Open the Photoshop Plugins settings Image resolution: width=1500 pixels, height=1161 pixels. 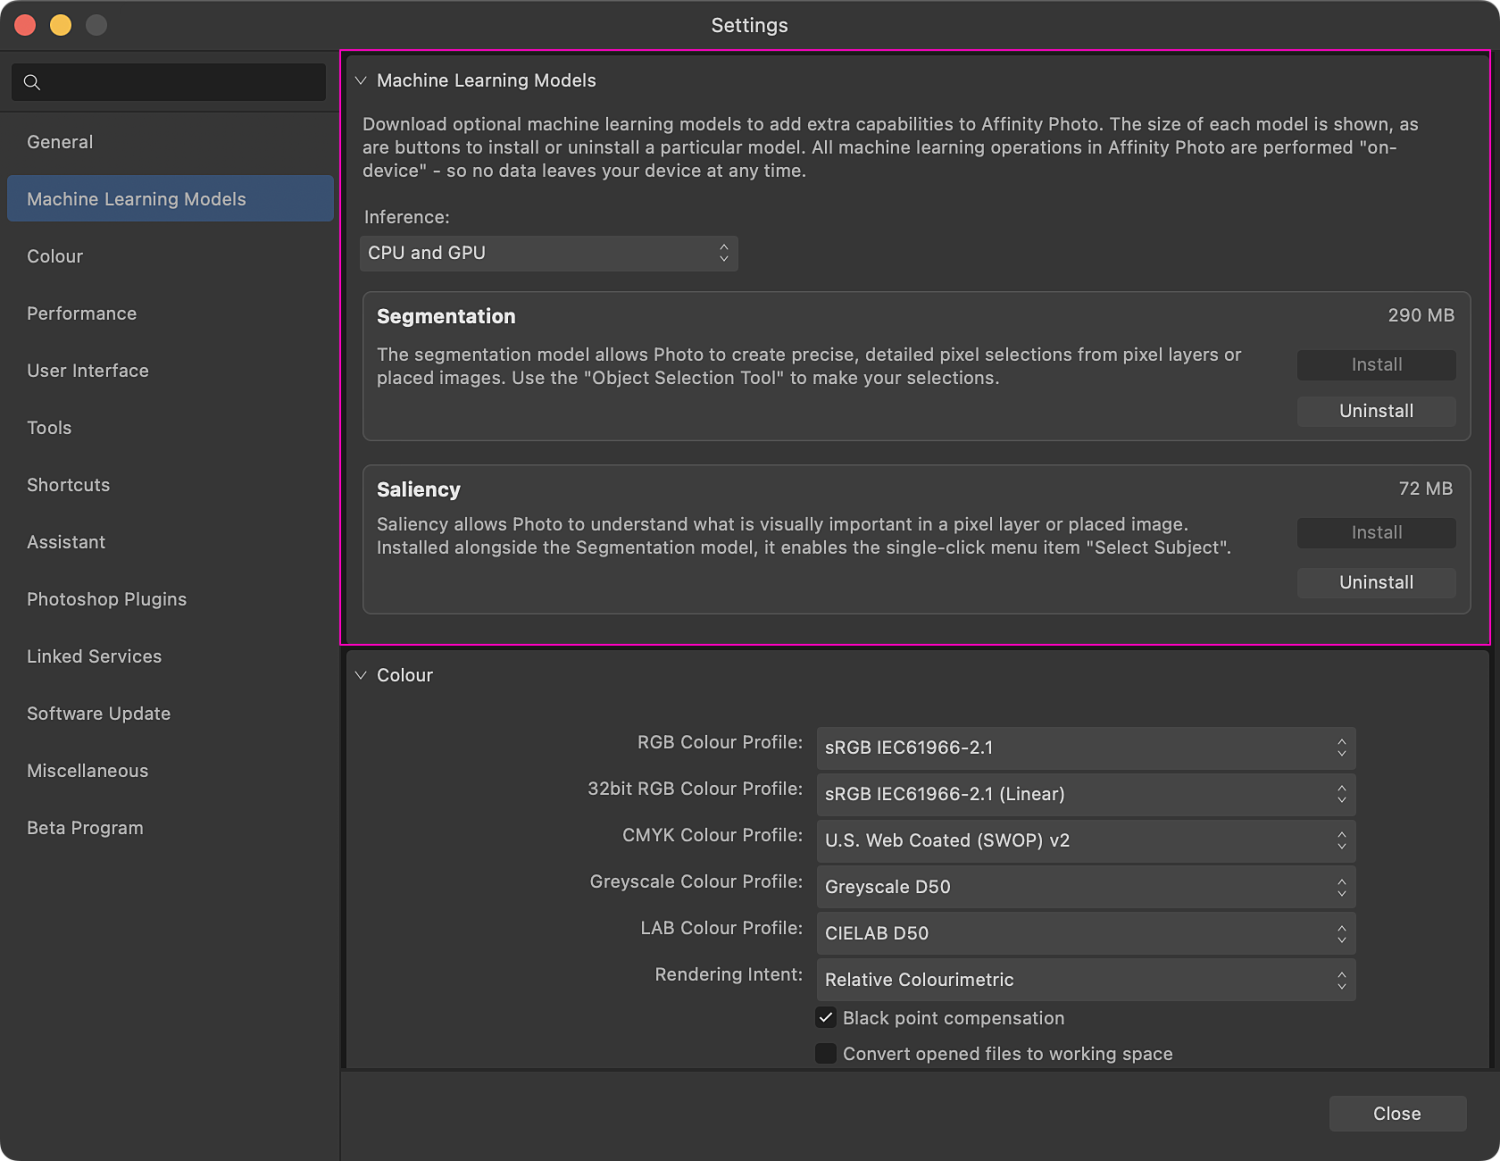pyautogui.click(x=106, y=599)
